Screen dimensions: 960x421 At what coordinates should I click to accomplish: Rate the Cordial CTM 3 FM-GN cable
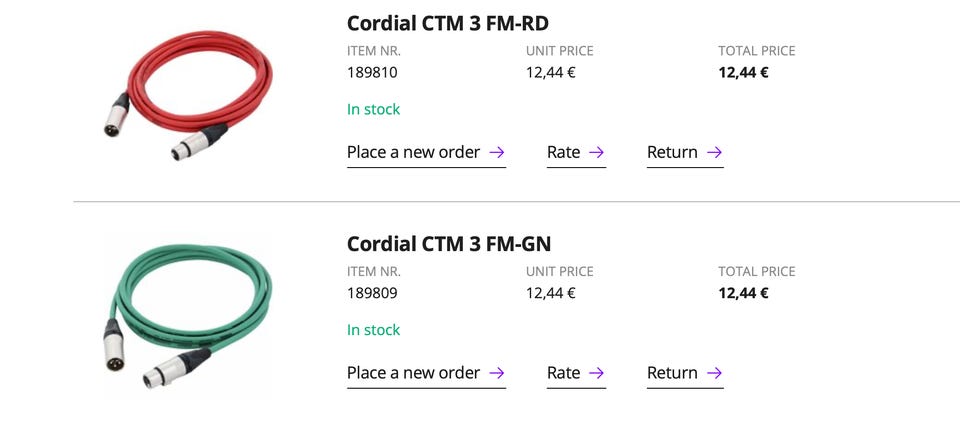[x=564, y=373]
